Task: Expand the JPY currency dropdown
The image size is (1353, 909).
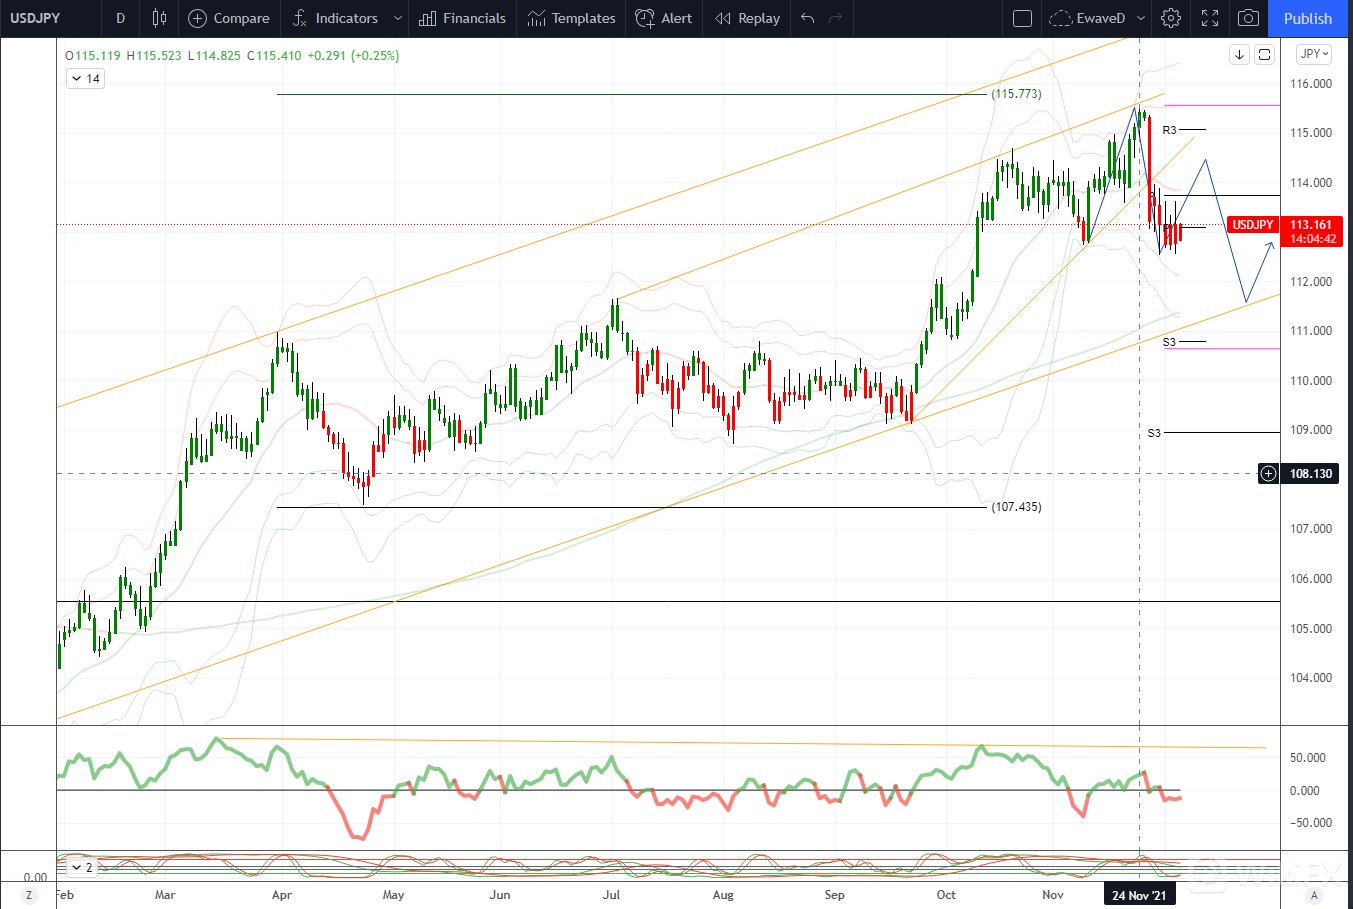Action: [1313, 54]
